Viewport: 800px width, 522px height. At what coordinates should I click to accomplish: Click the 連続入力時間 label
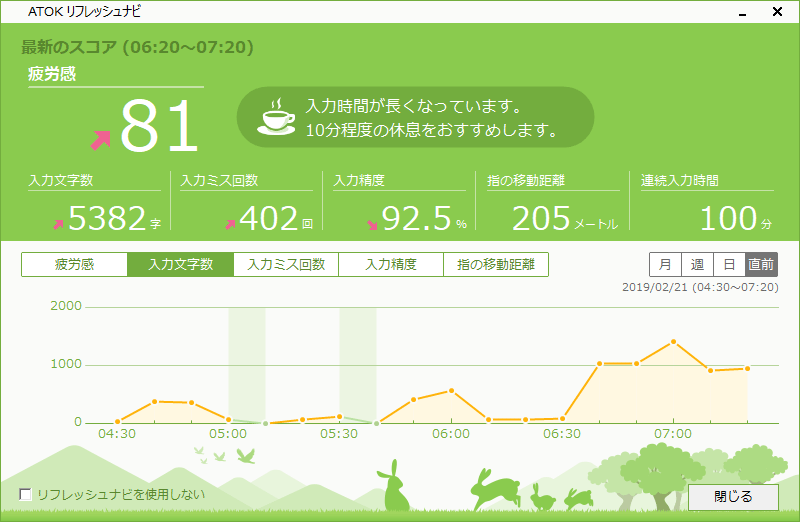pos(680,181)
